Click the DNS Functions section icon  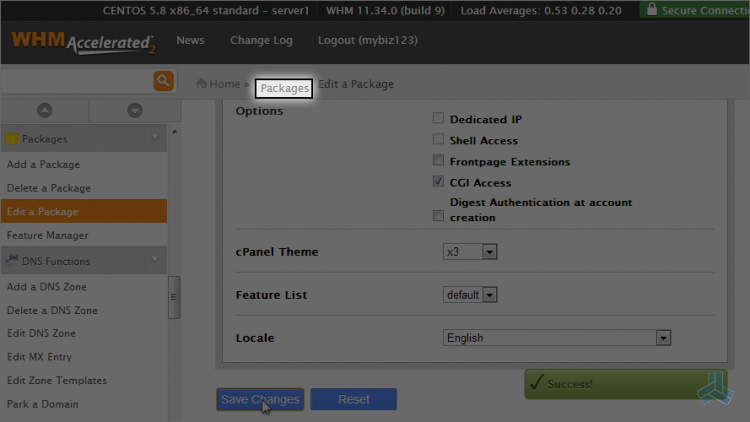(x=12, y=260)
